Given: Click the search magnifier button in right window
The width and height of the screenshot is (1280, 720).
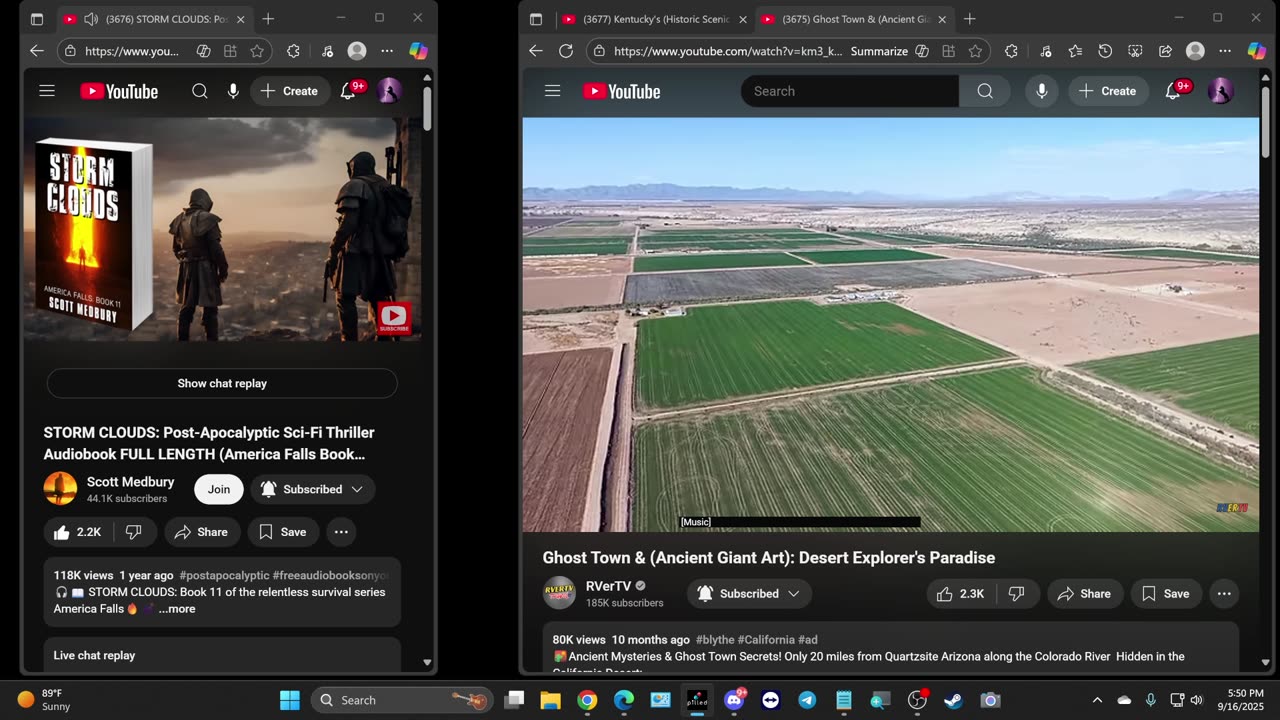Looking at the screenshot, I should tap(985, 91).
